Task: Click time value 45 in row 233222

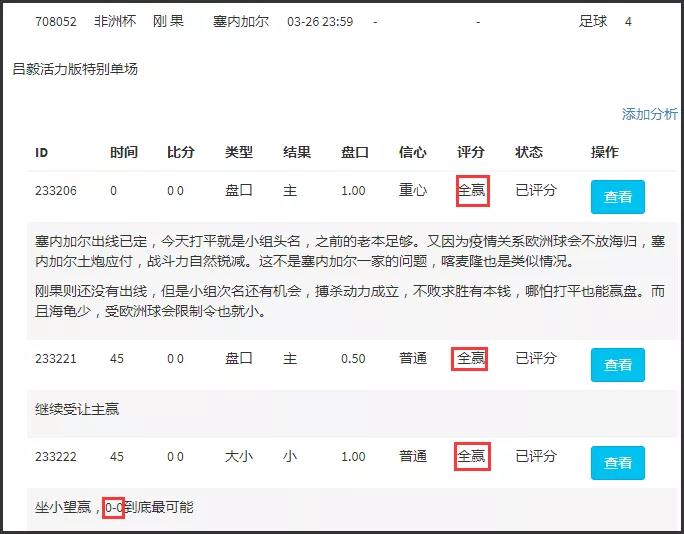Action: tap(117, 457)
